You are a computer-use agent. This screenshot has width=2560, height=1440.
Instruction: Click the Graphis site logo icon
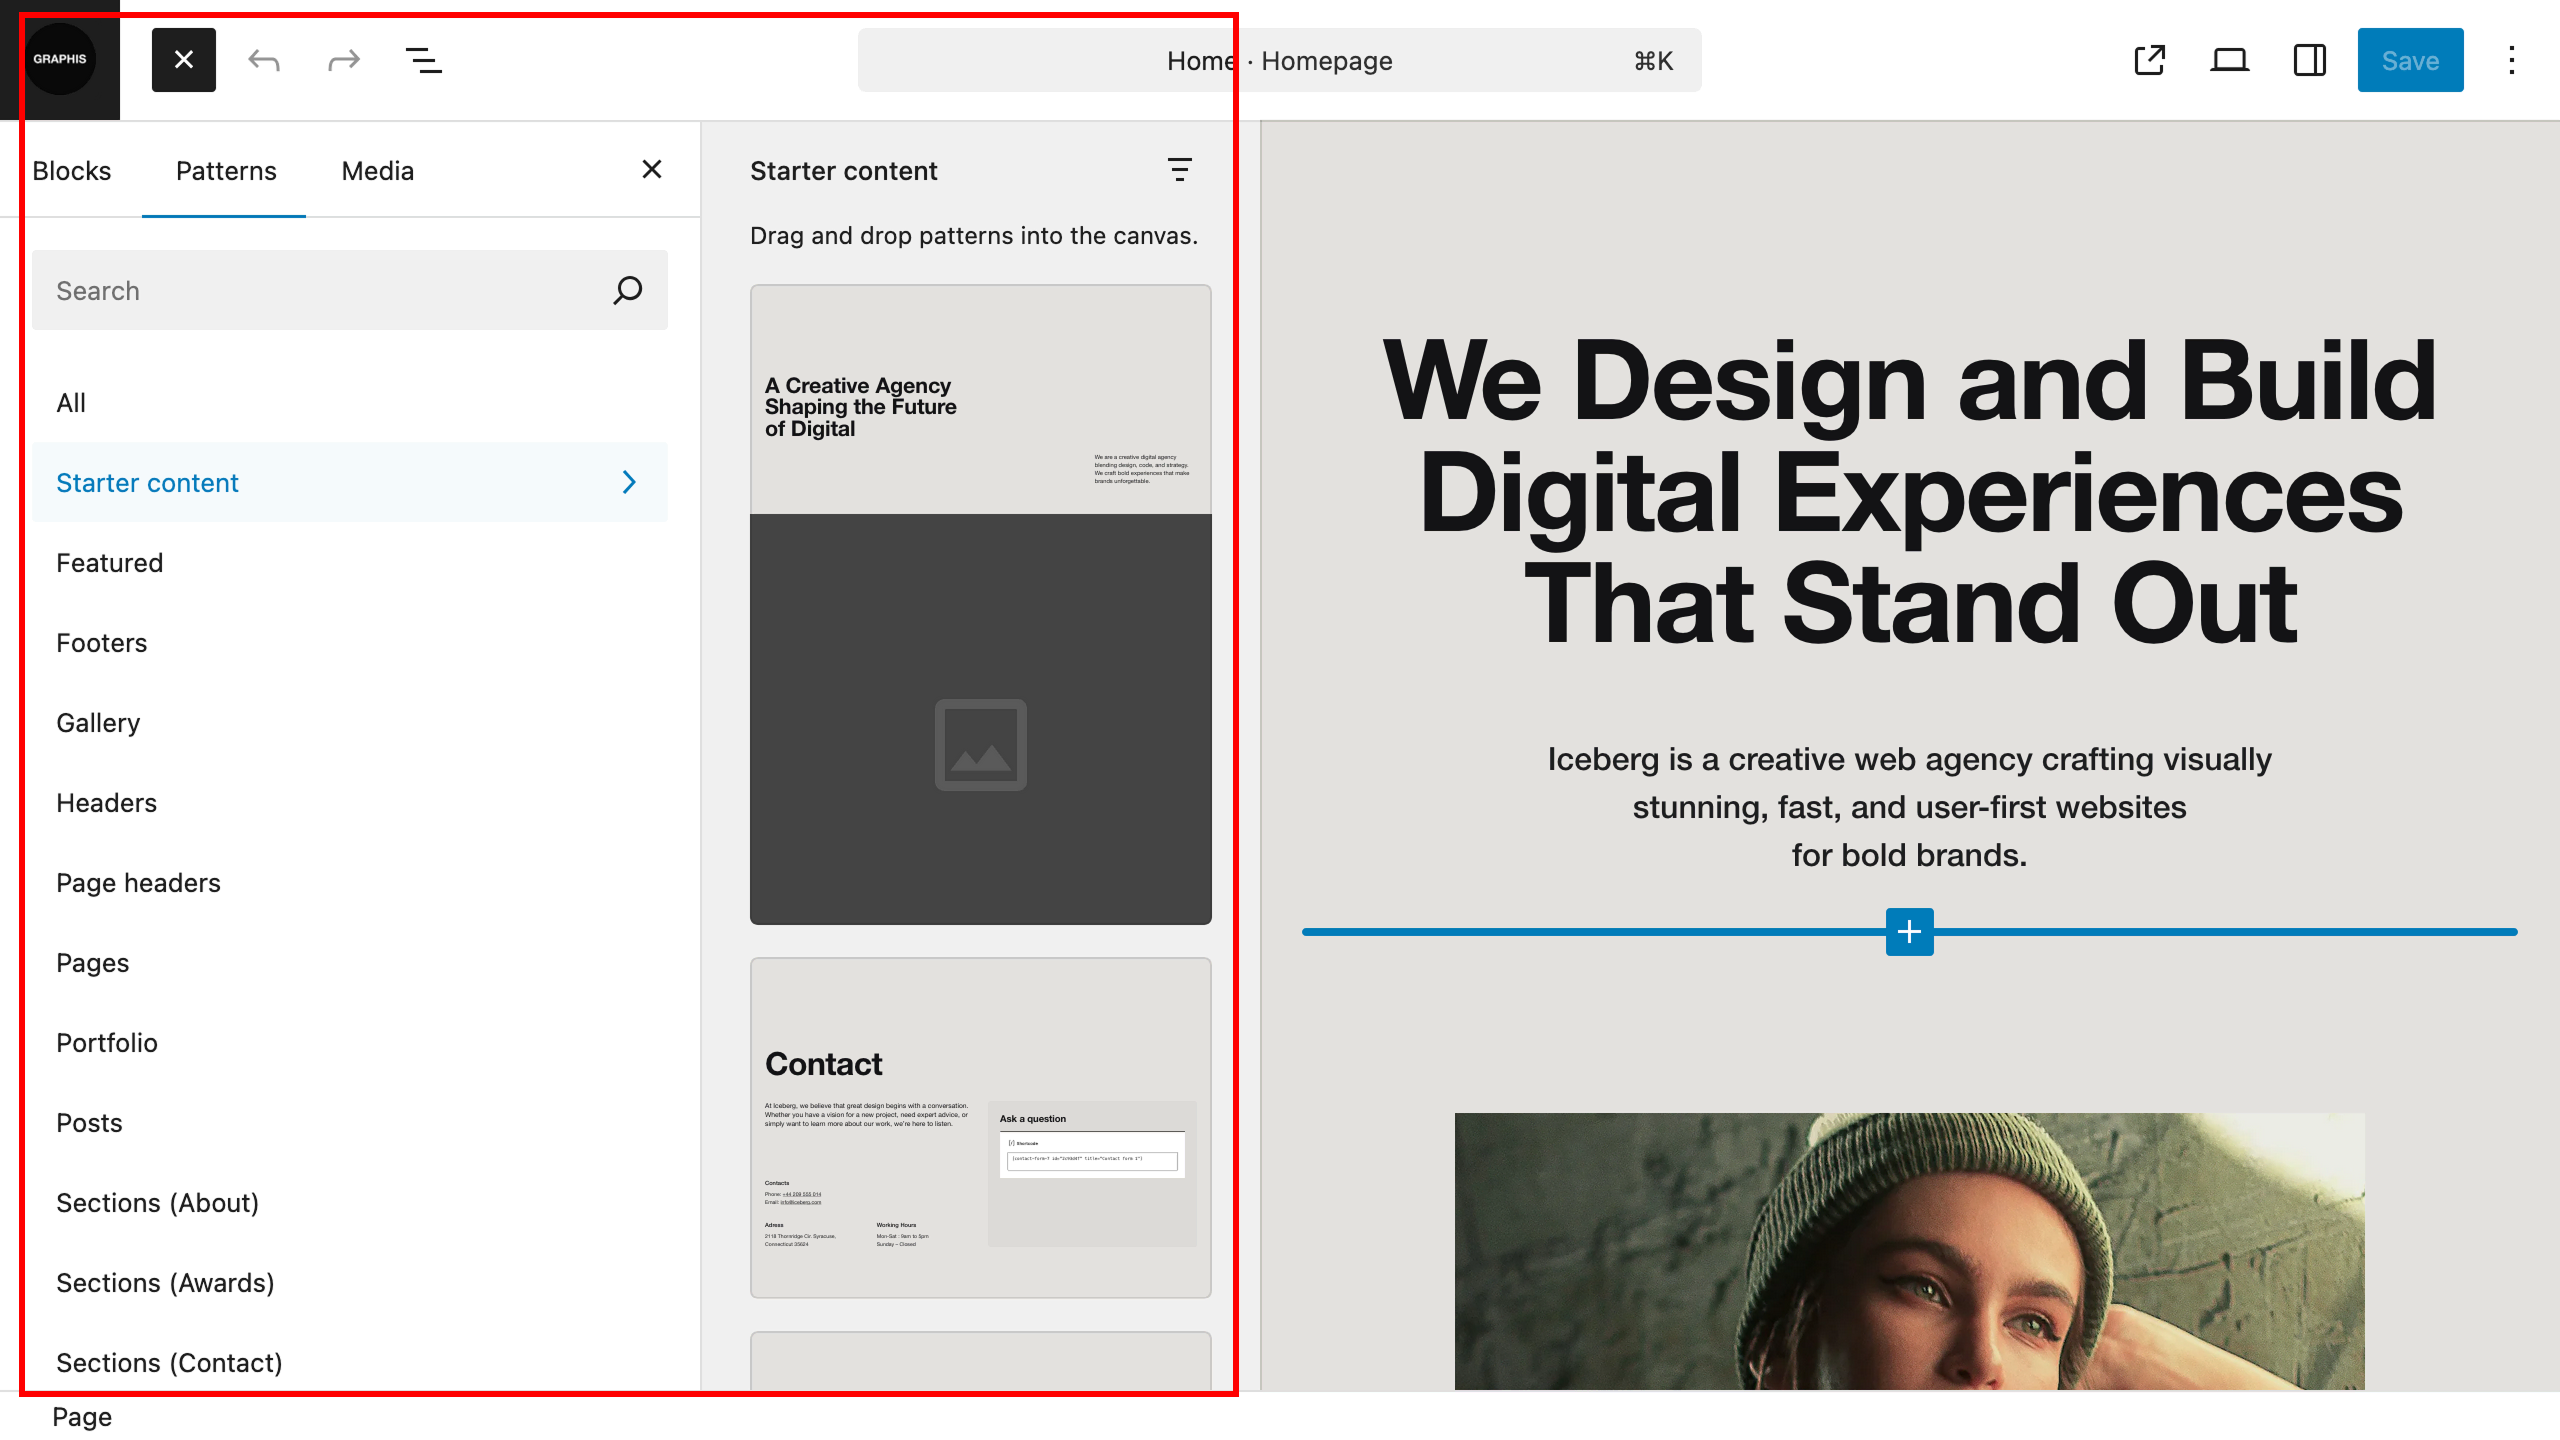pyautogui.click(x=60, y=60)
